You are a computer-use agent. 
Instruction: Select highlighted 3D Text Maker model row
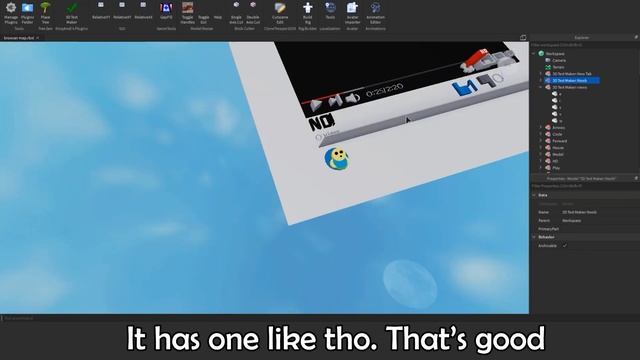point(571,80)
